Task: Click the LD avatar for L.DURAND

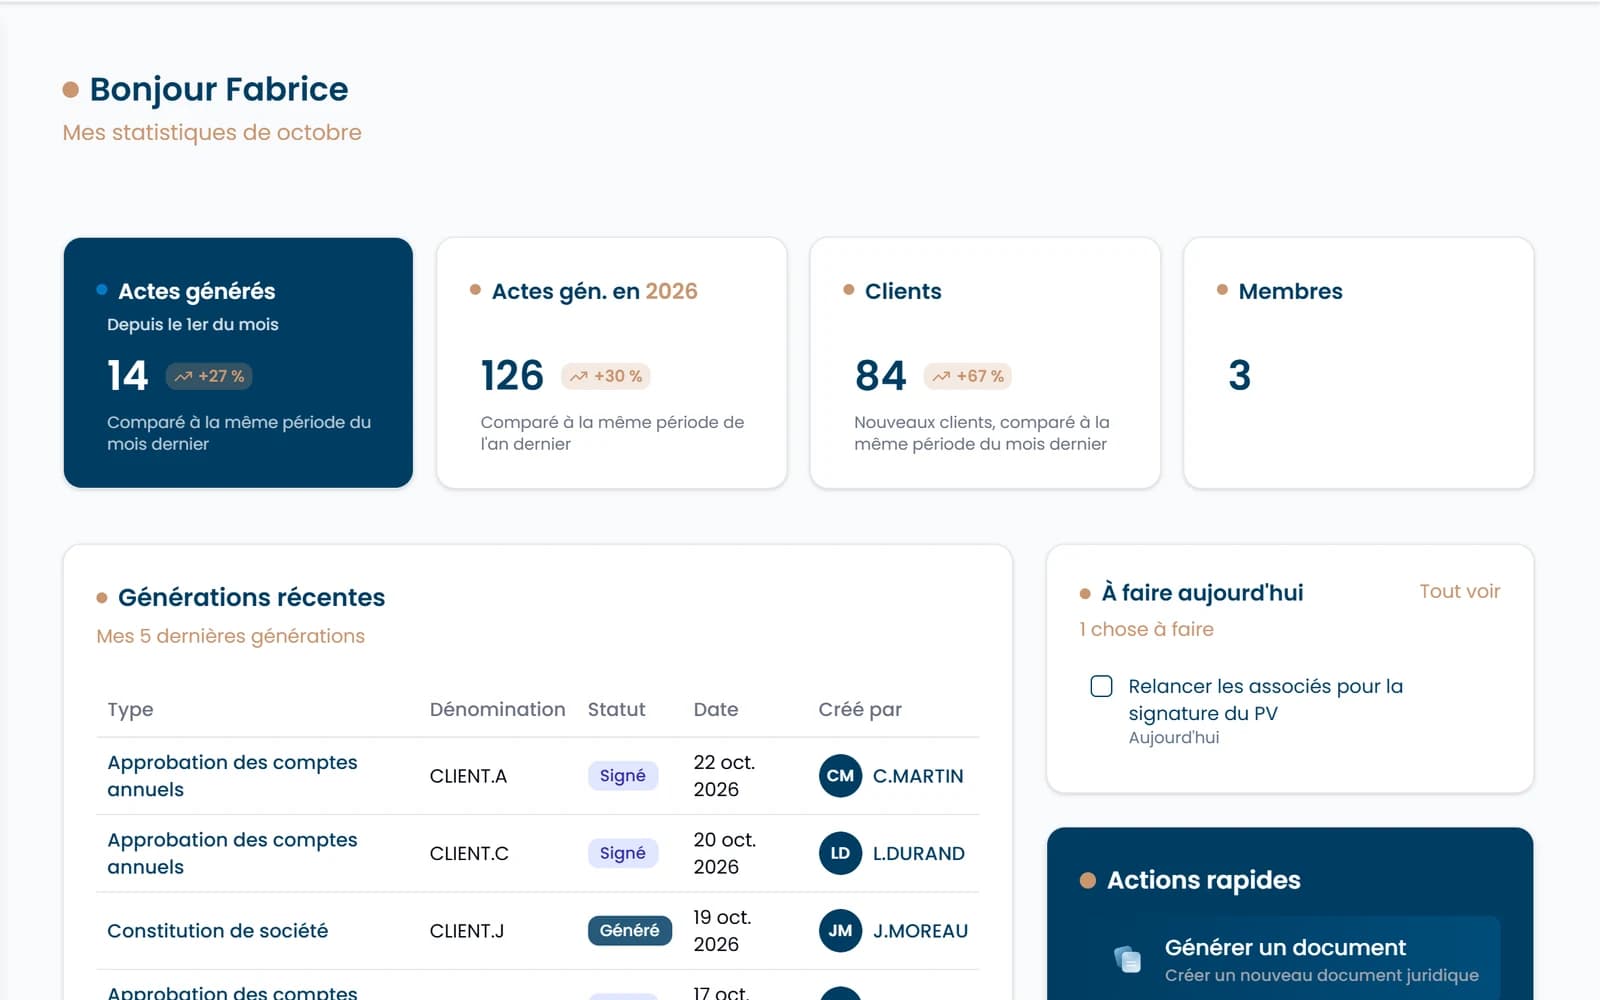Action: point(840,853)
